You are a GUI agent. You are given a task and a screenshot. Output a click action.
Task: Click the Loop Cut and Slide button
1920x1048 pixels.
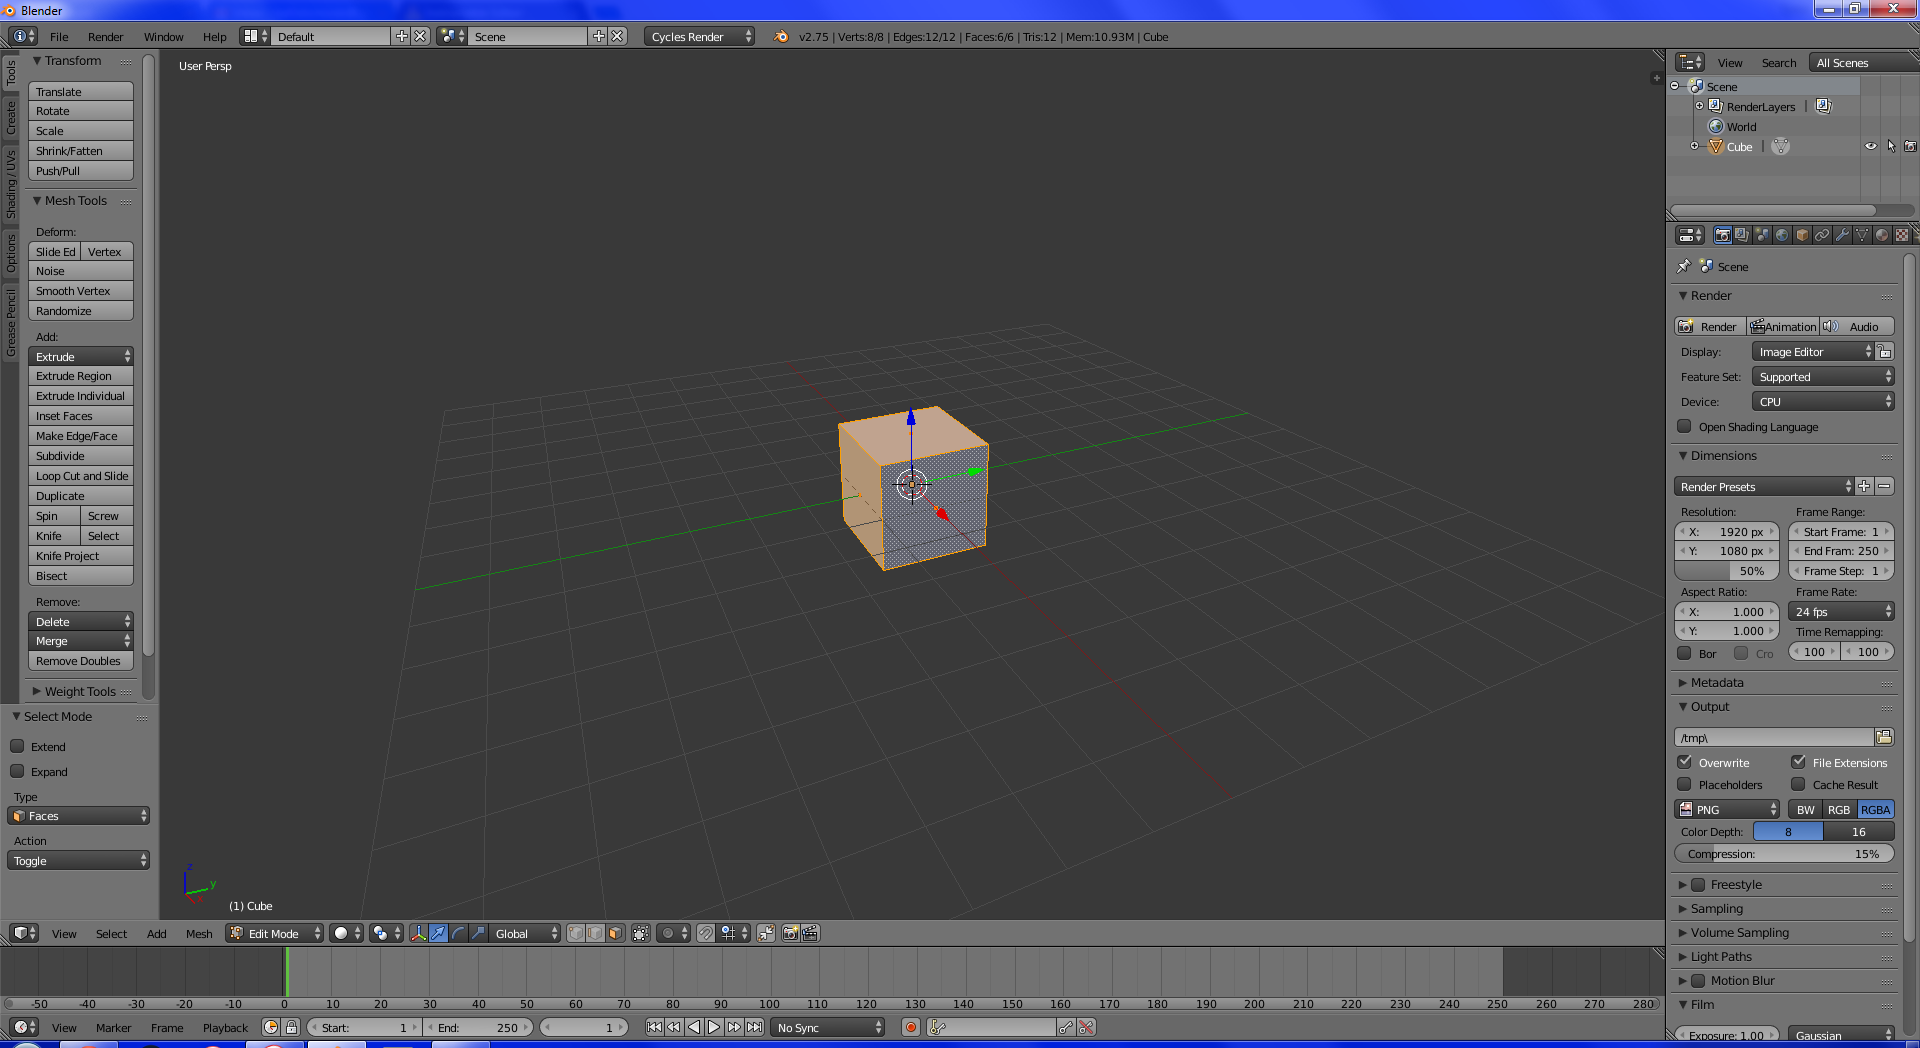point(81,476)
